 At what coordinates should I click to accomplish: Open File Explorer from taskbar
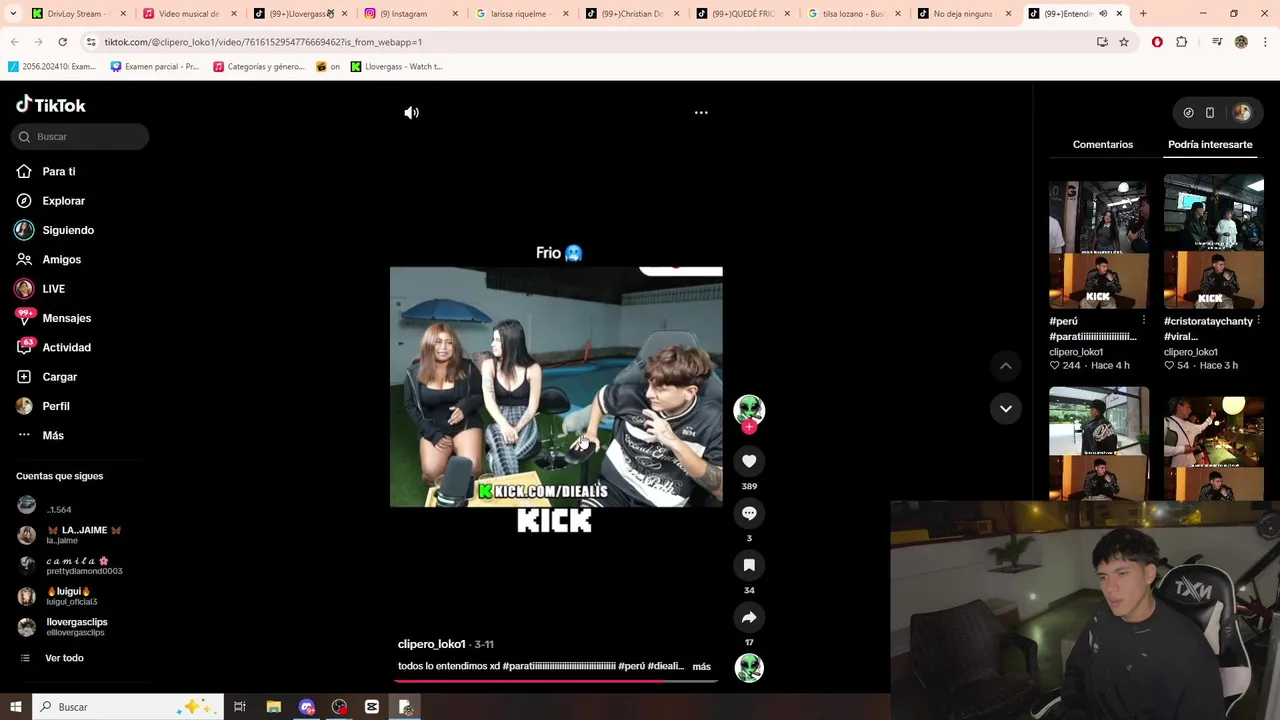(273, 707)
